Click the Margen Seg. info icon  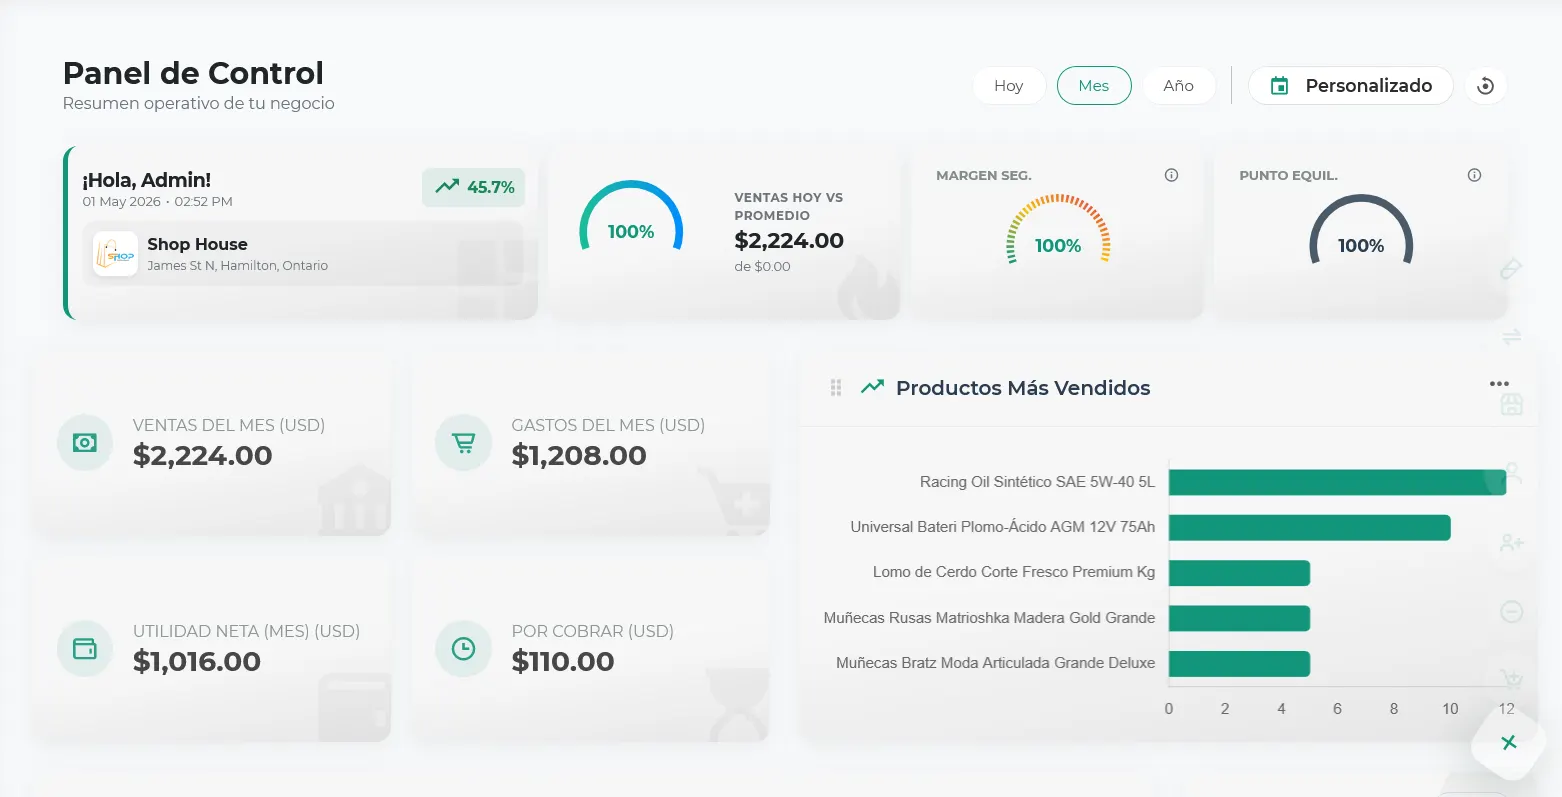(1172, 175)
